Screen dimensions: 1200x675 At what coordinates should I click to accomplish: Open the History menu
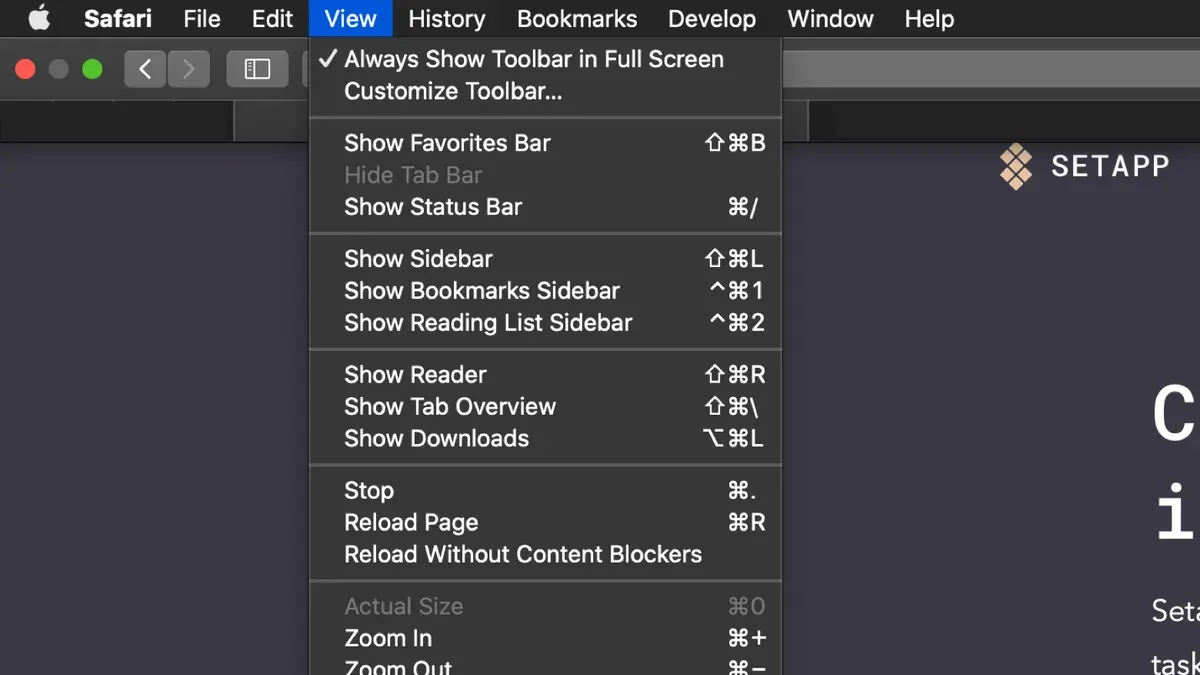(447, 18)
